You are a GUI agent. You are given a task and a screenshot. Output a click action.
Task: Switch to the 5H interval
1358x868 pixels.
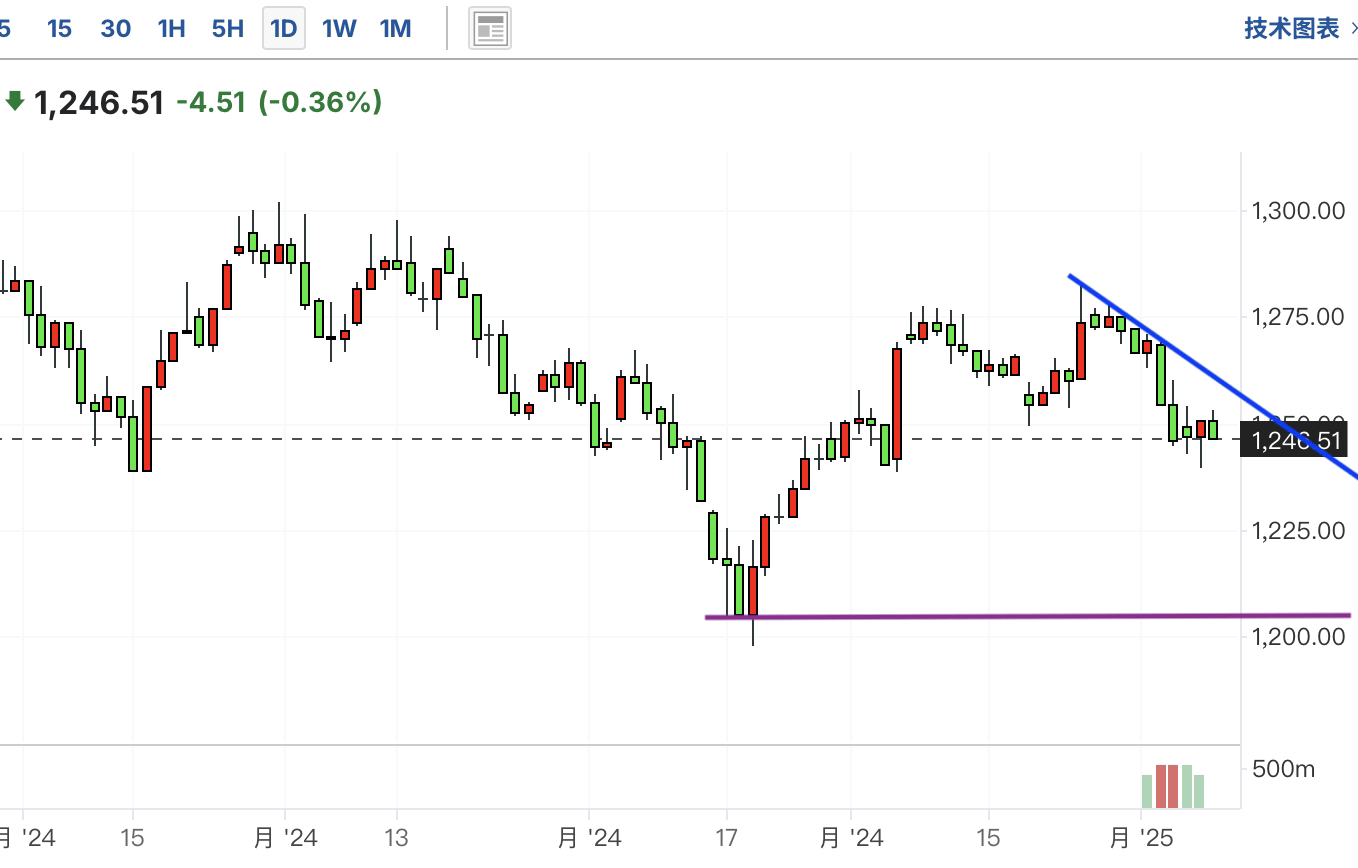coord(228,29)
